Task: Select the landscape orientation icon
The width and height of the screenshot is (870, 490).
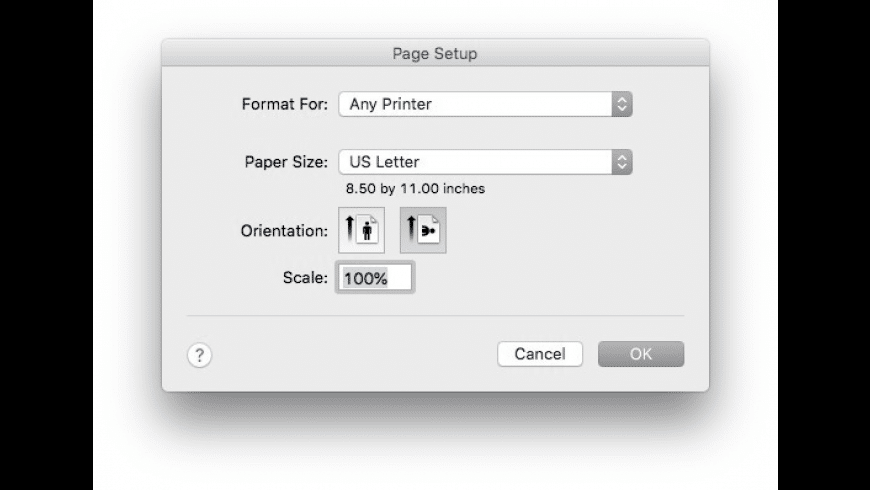Action: pyautogui.click(x=423, y=231)
